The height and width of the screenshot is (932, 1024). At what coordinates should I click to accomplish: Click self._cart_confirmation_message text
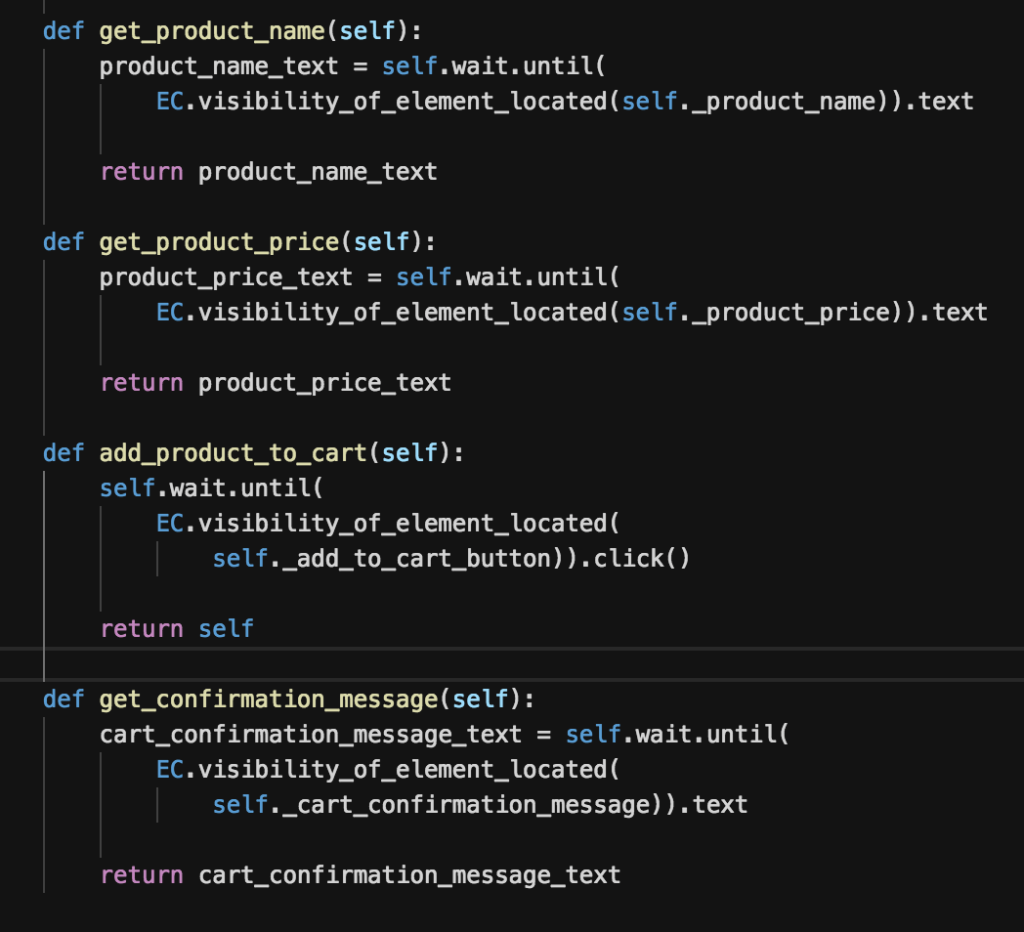pyautogui.click(x=432, y=805)
